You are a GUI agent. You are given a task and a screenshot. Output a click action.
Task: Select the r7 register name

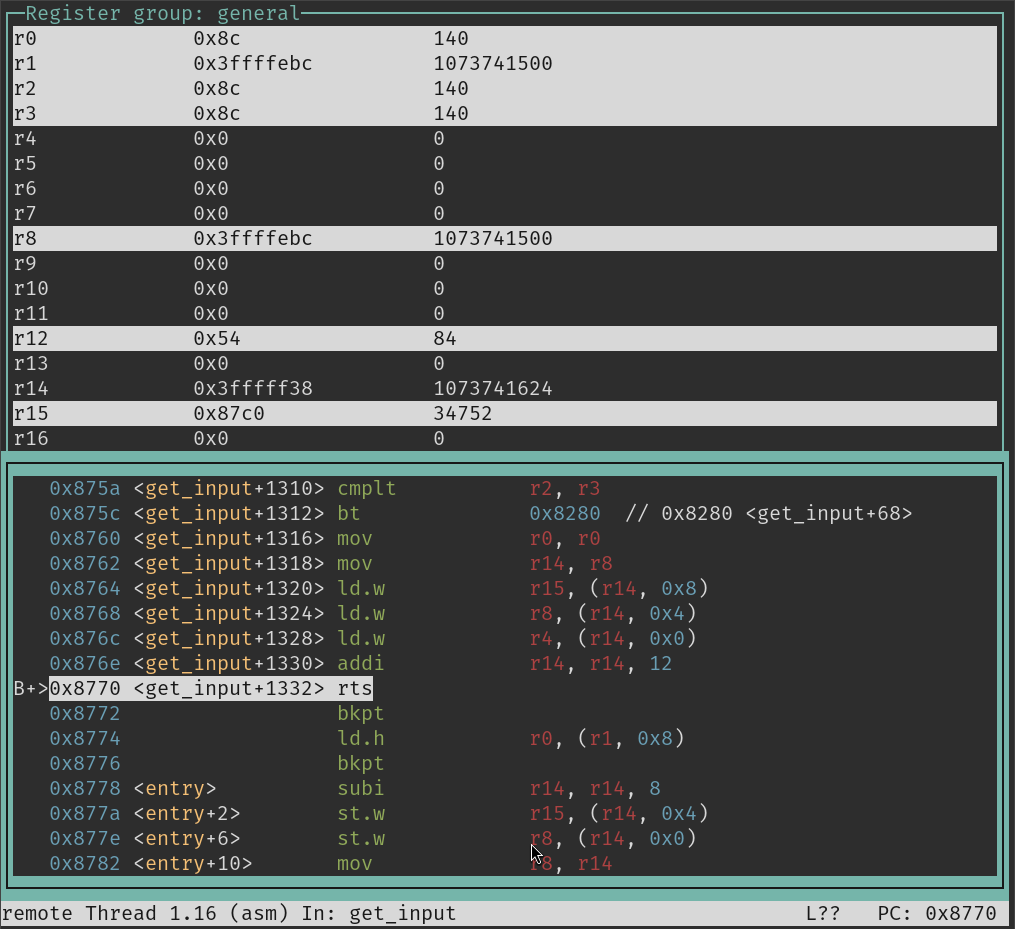[x=25, y=214]
